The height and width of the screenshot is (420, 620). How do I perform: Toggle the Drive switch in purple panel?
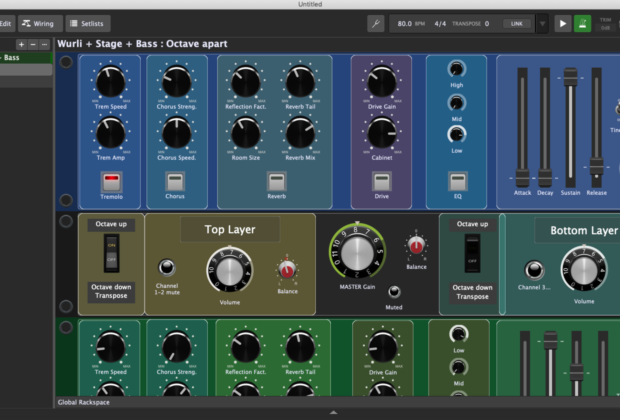382,182
